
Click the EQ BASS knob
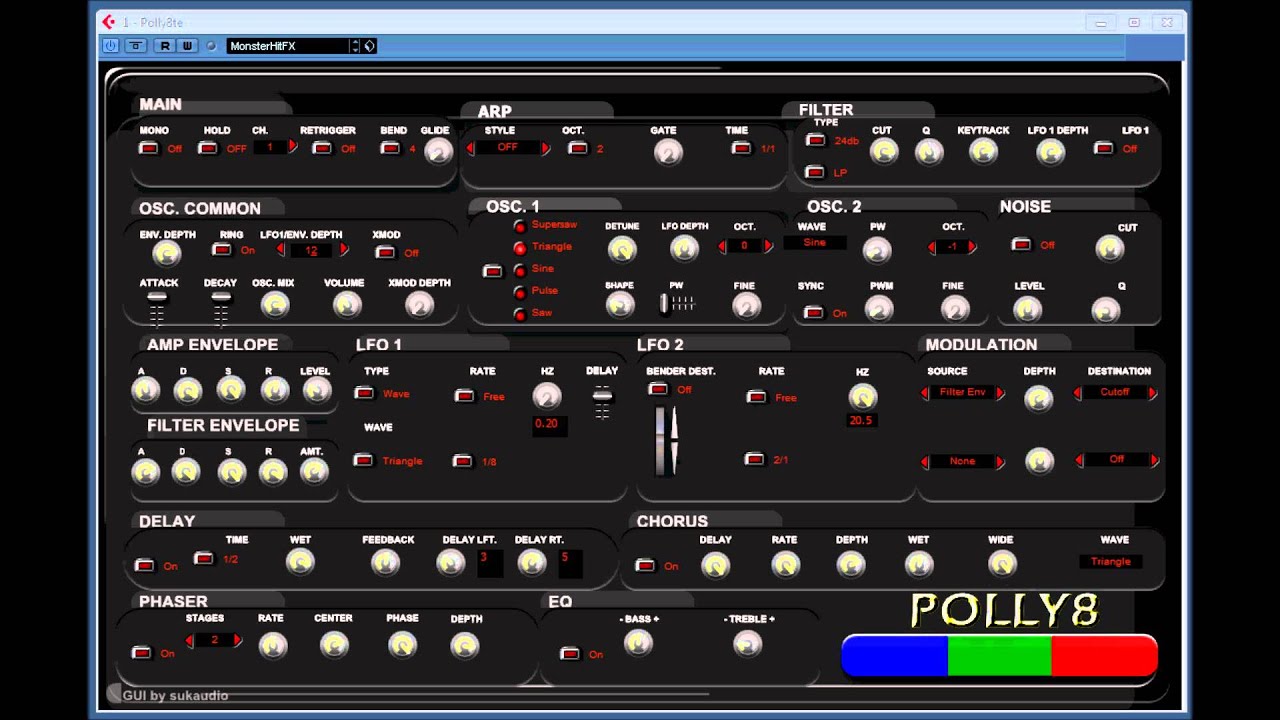point(638,643)
